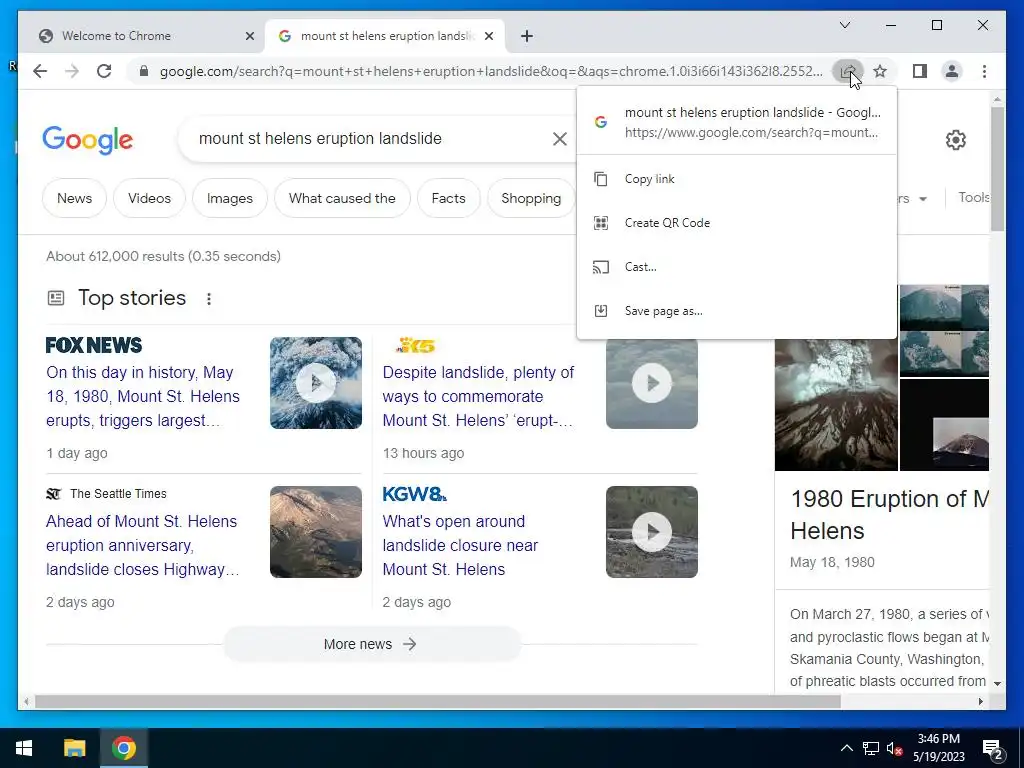Click the muted volume tray icon

point(895,748)
